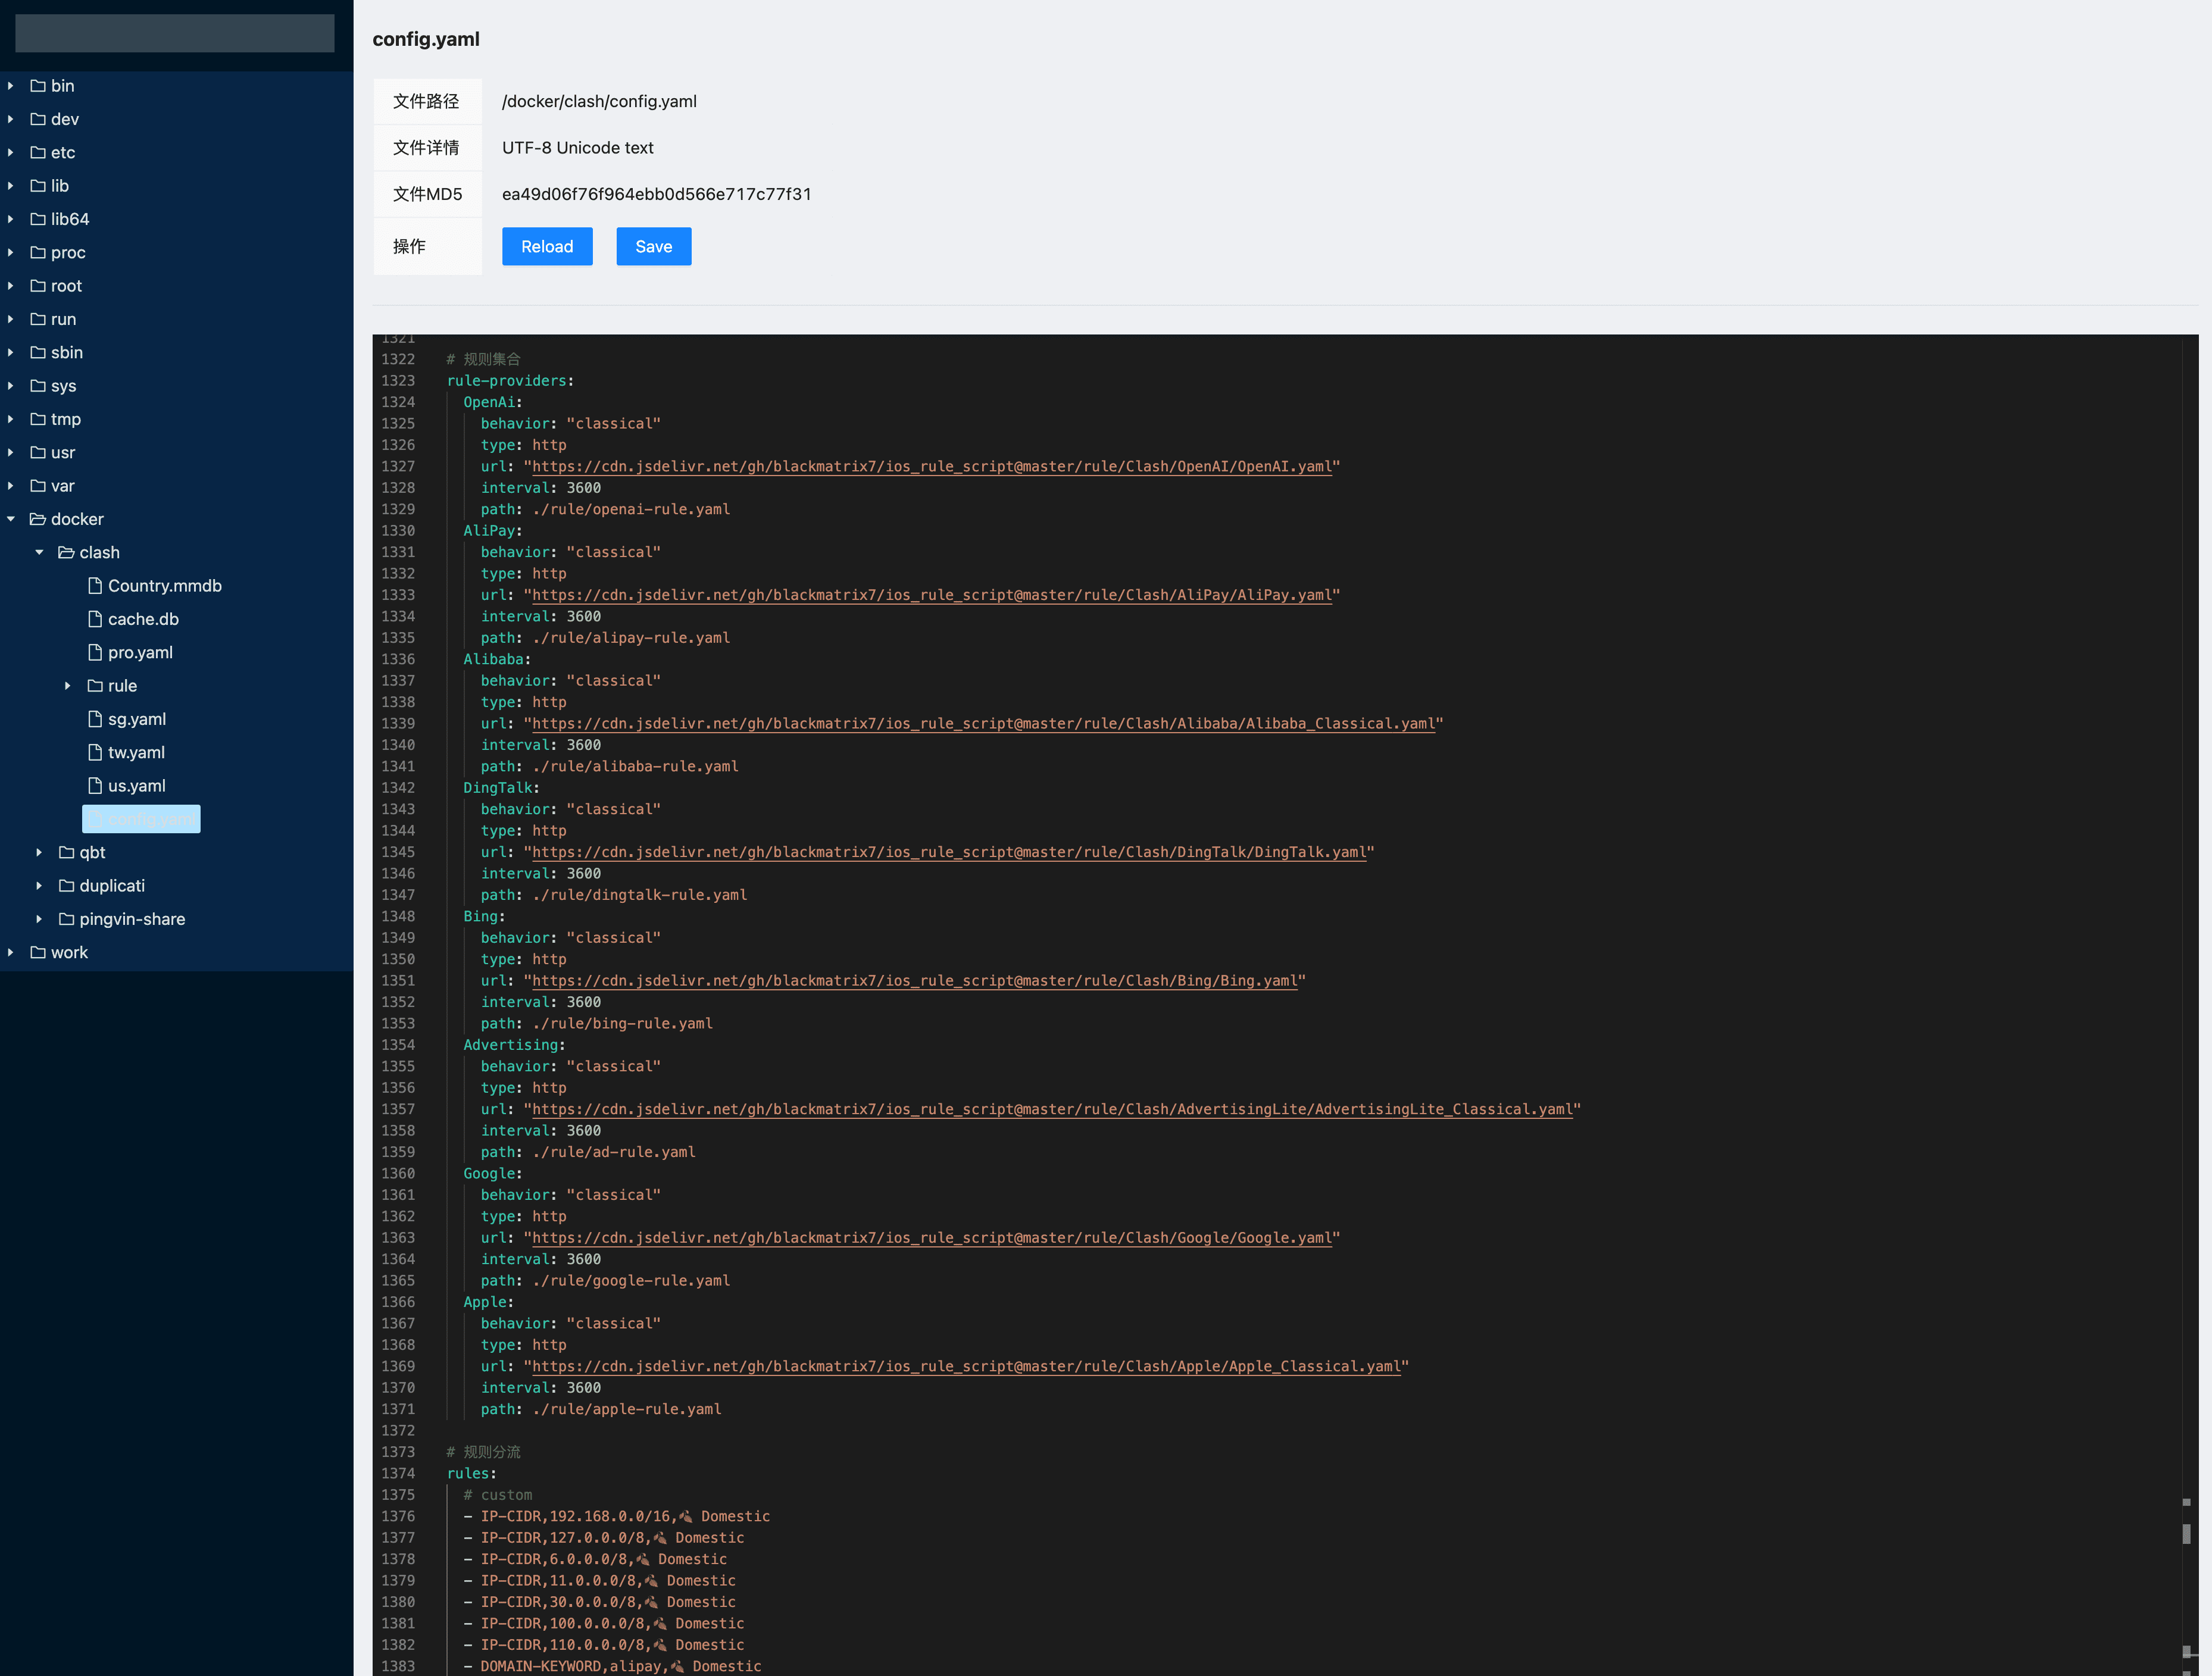Click the sg.yaml file icon
The image size is (2212, 1676).
pyautogui.click(x=95, y=719)
